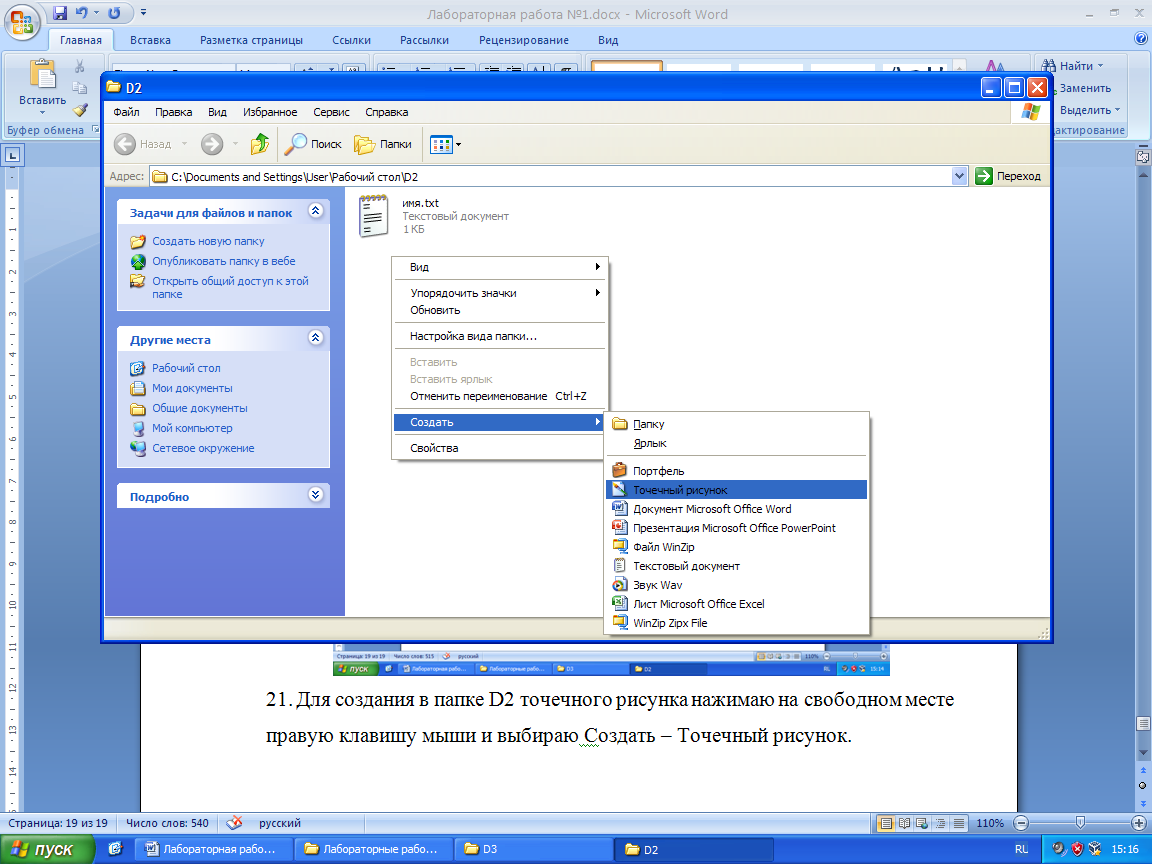Click the Format Painter brush in Word
Viewport: 1152px width, 864px height.
[80, 109]
